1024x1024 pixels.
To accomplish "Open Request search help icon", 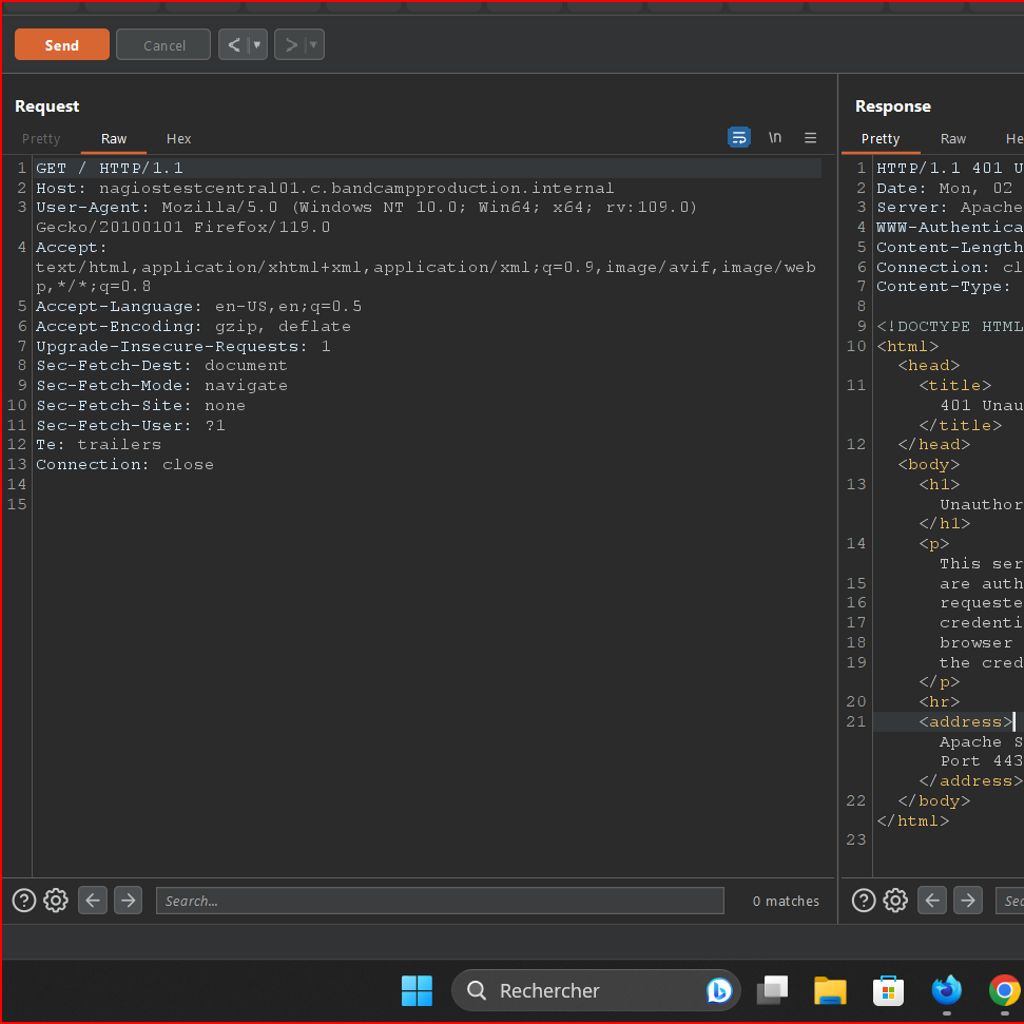I will click(x=24, y=900).
